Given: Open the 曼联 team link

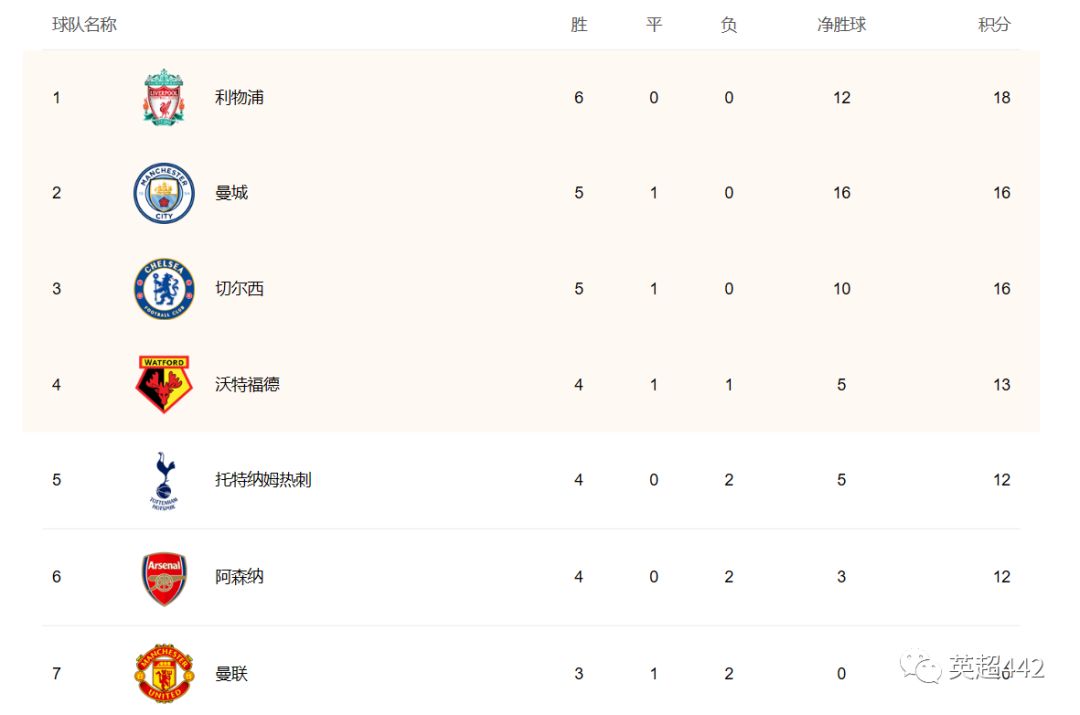Looking at the screenshot, I should [x=231, y=674].
